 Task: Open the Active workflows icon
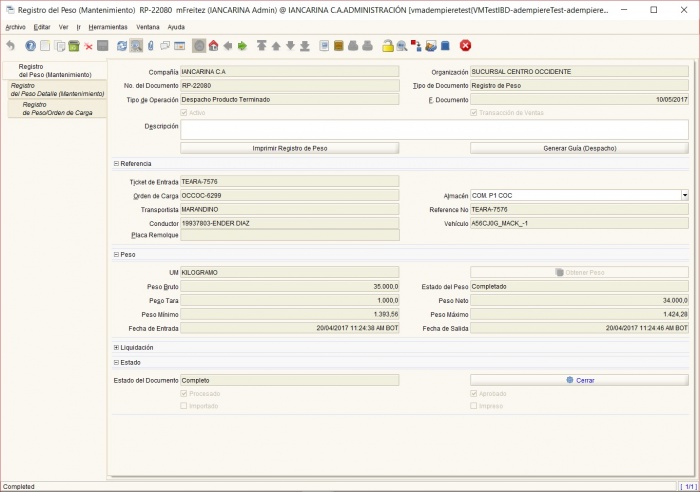pyautogui.click(x=416, y=46)
